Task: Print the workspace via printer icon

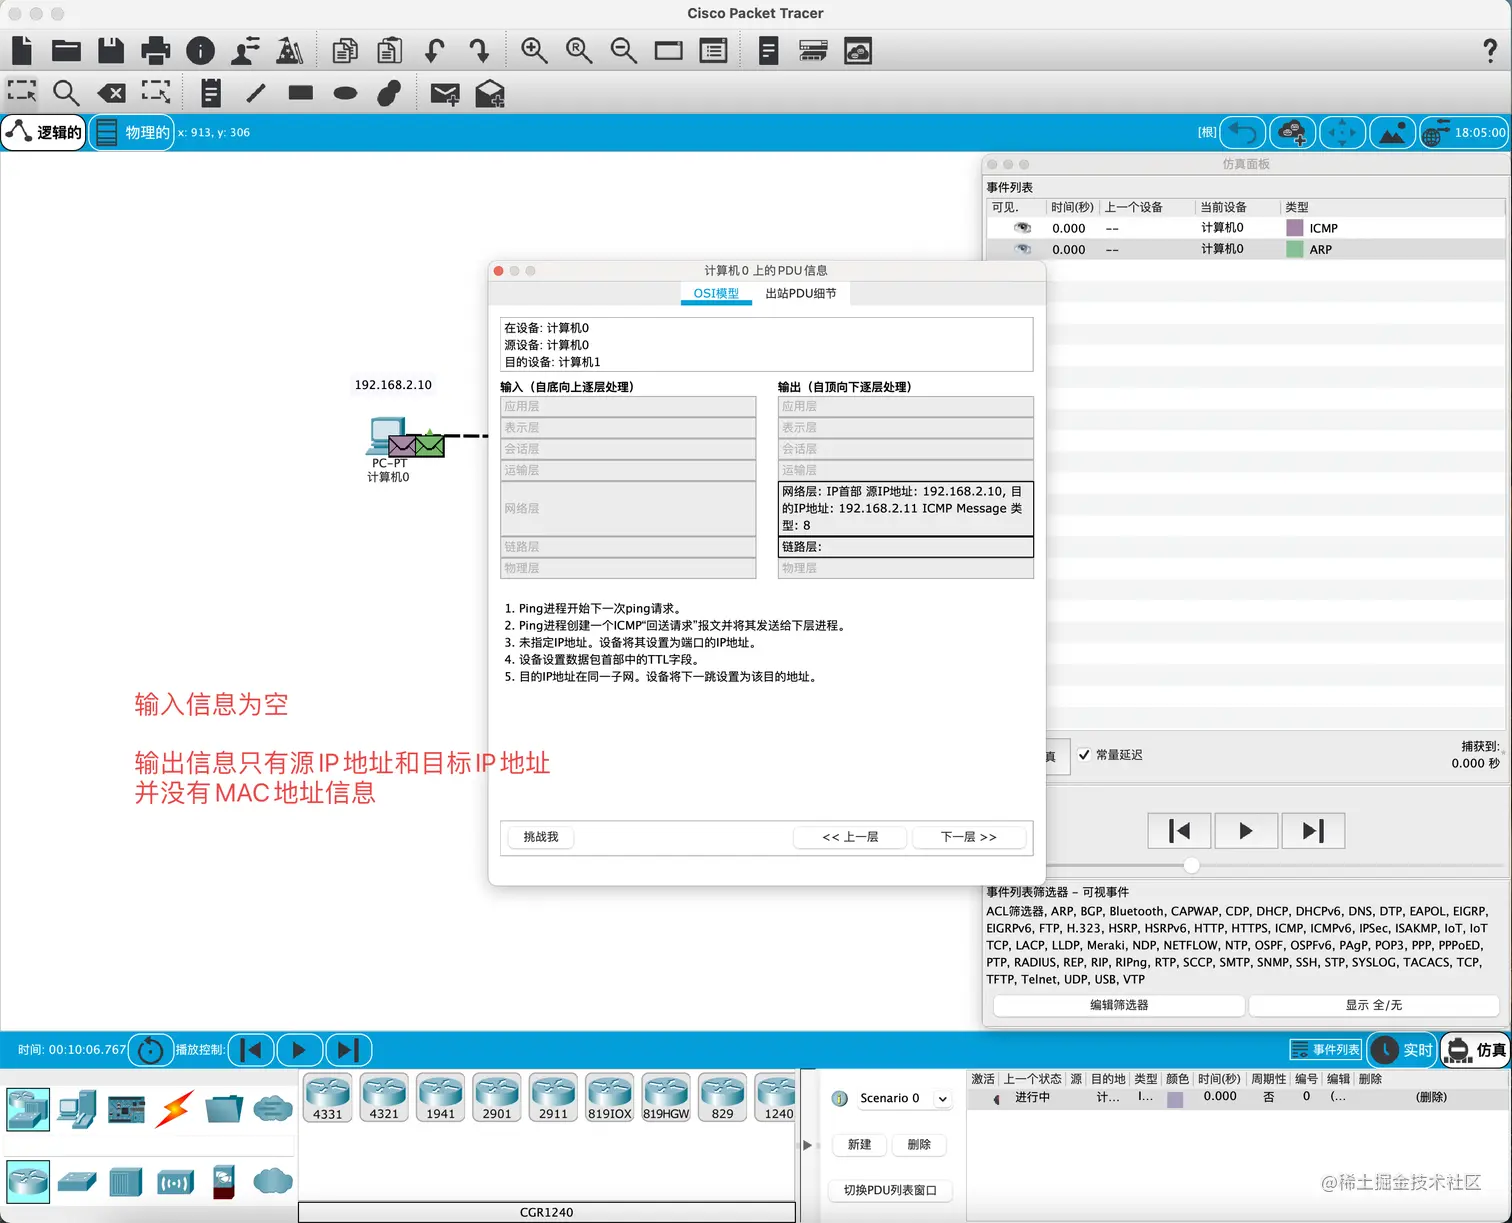Action: click(x=155, y=50)
